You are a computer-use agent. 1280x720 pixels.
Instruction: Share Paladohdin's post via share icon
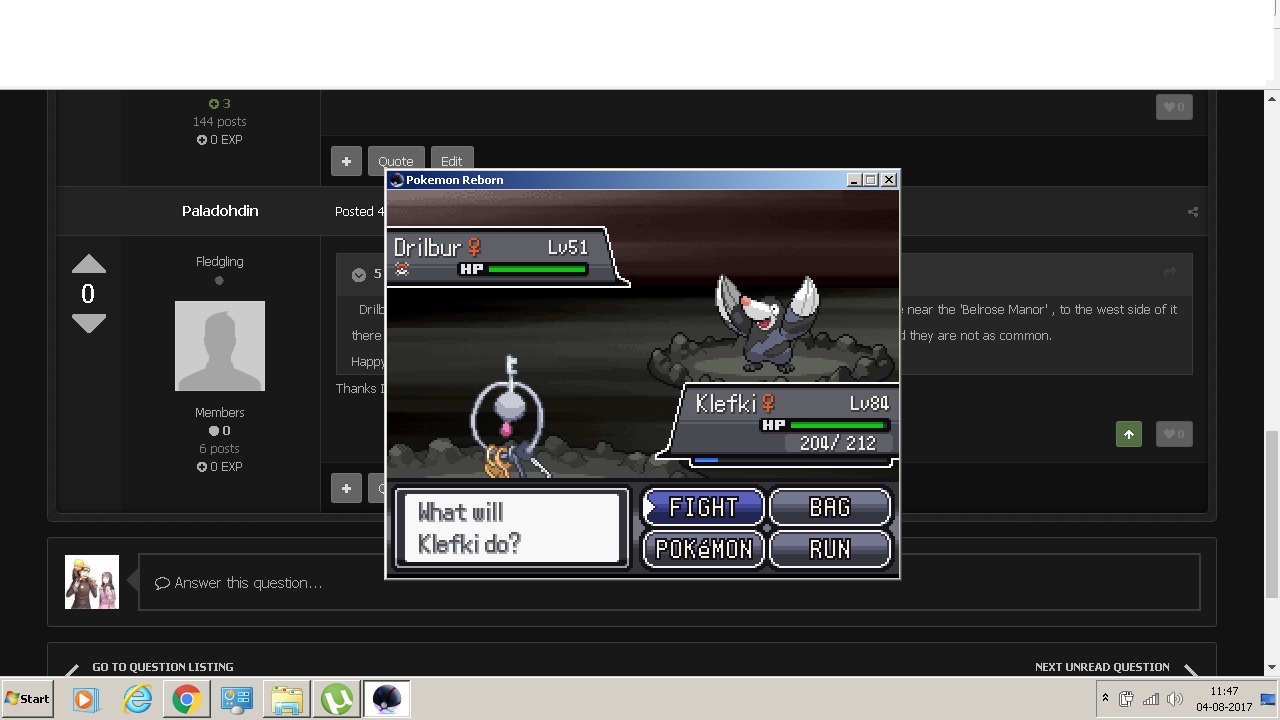(x=1192, y=212)
